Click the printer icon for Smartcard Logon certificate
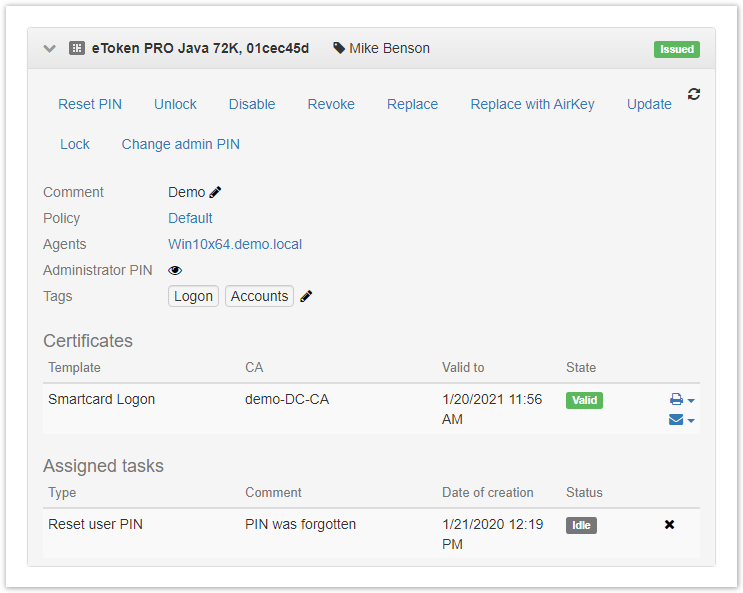 click(676, 400)
